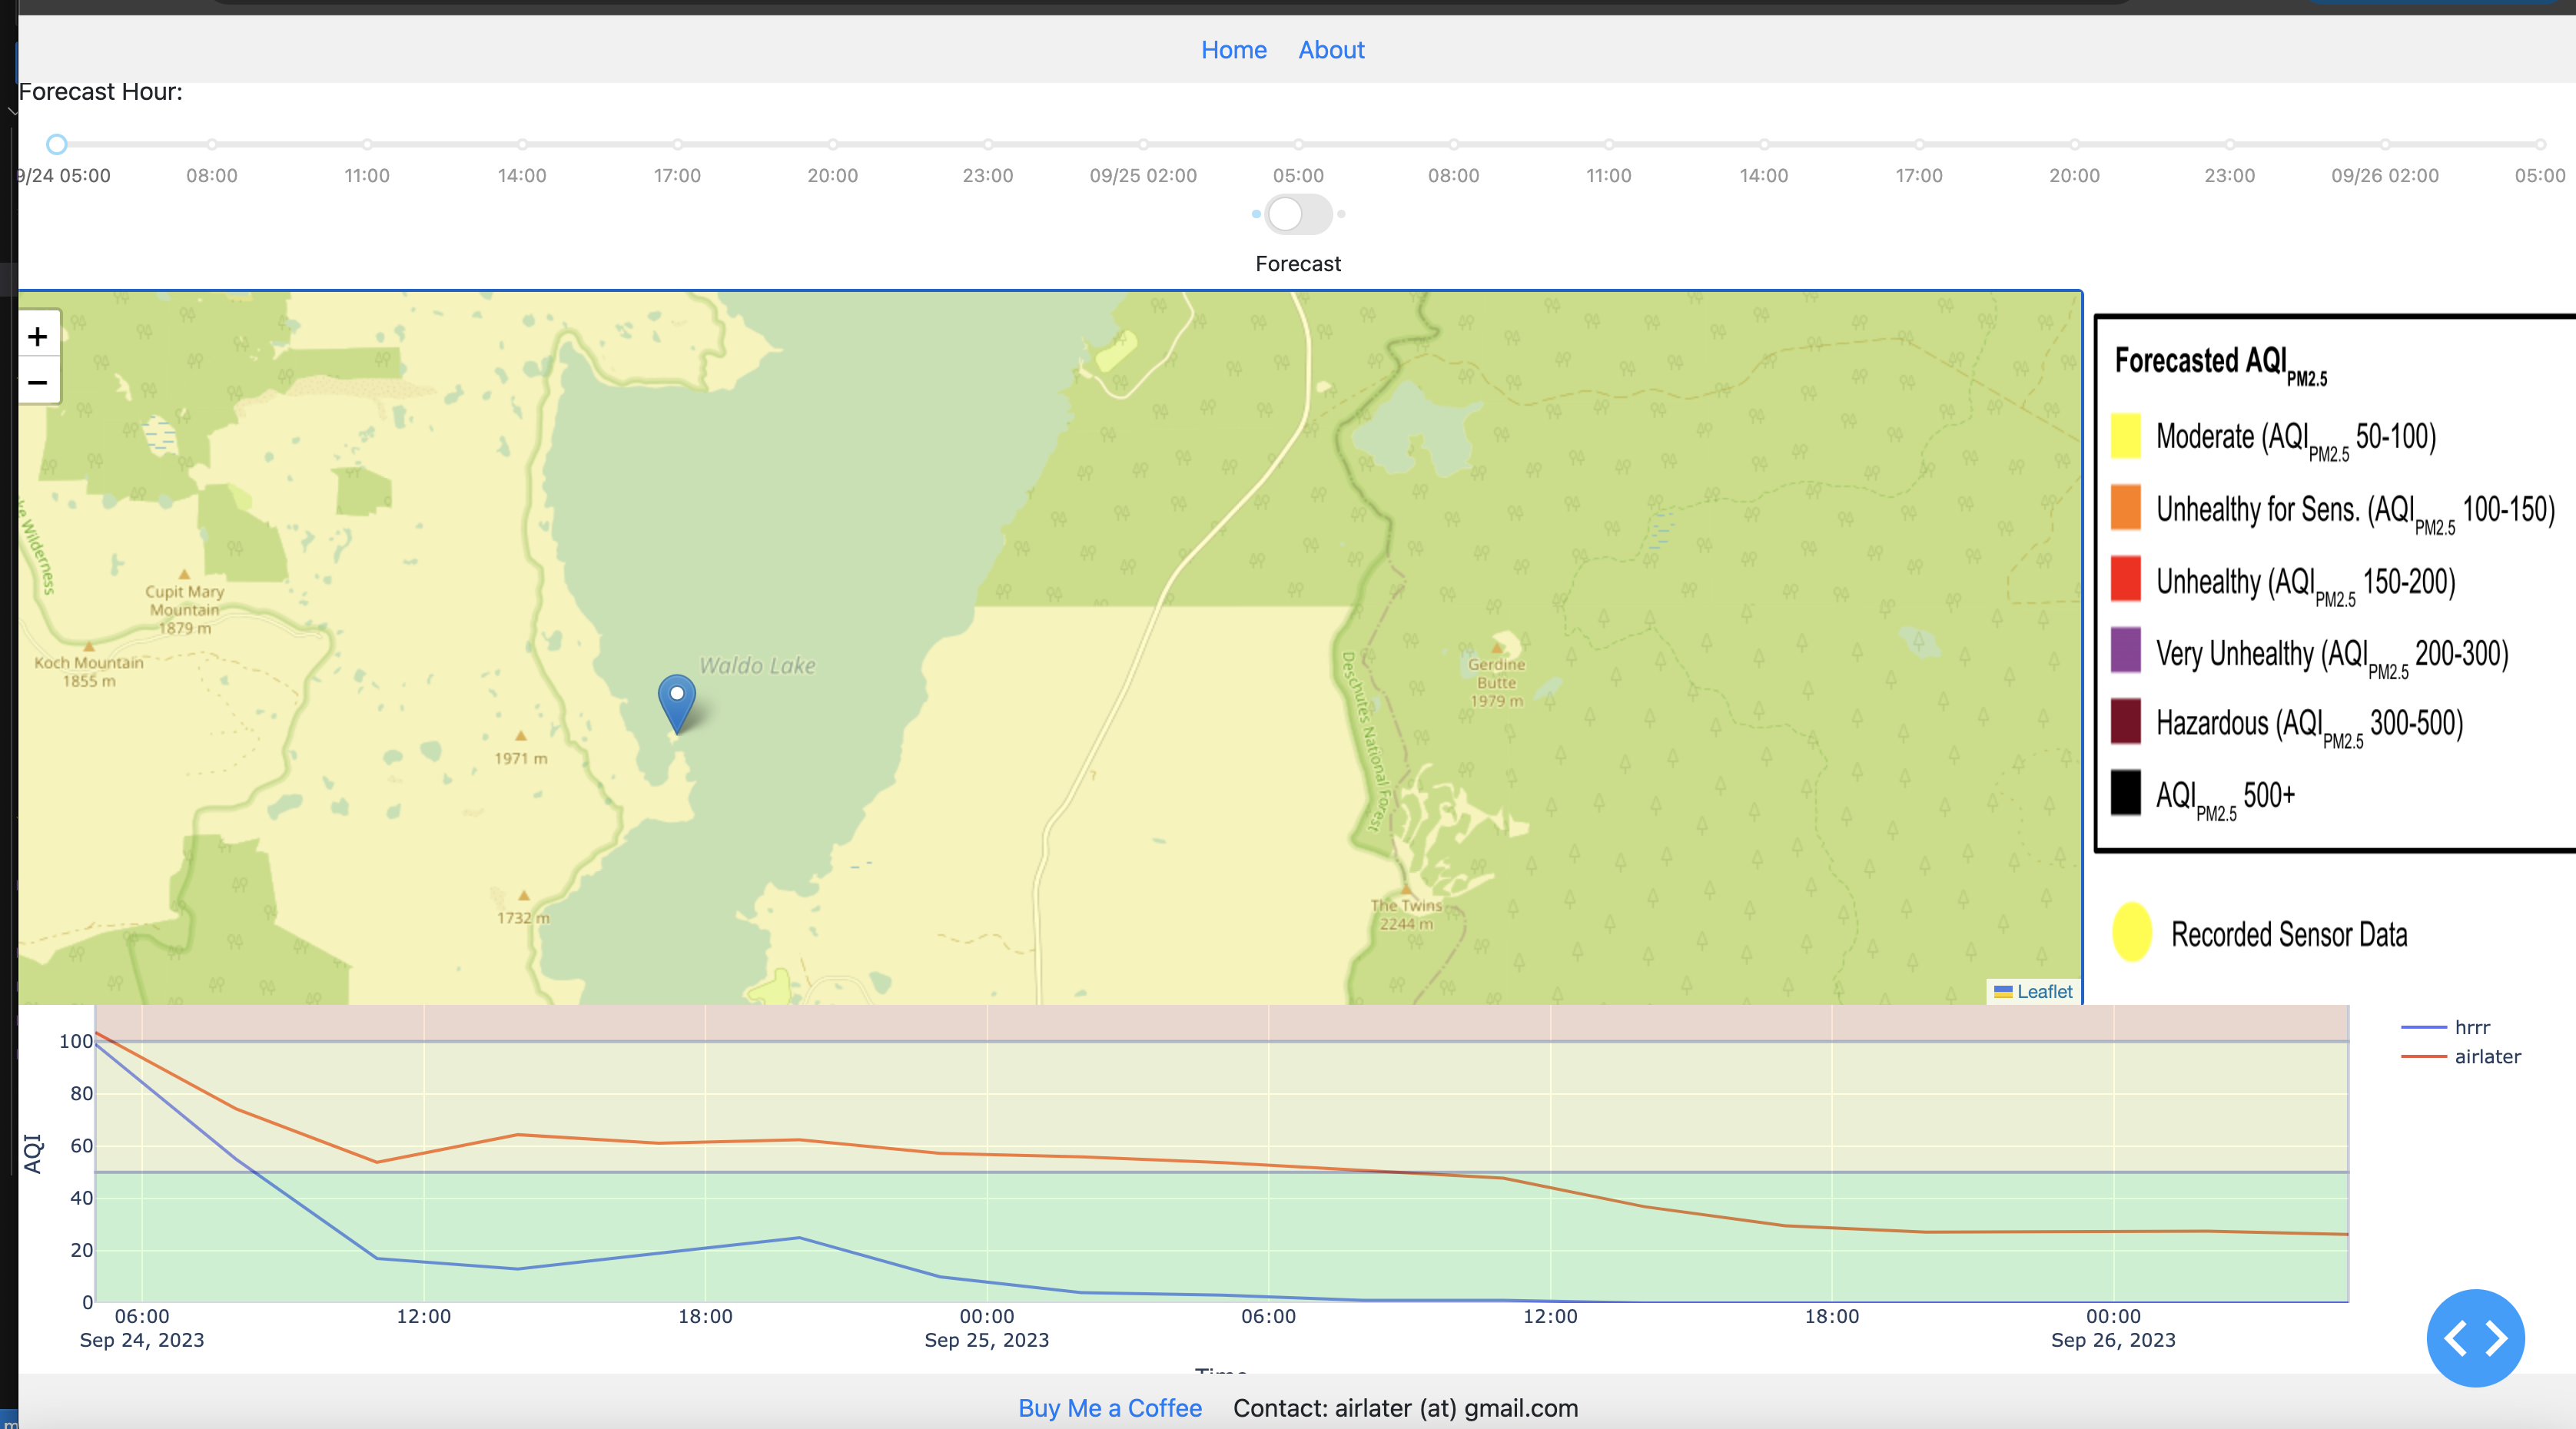Select the 09/25 02:00 forecast tick mark
Viewport: 2576px width, 1429px height.
(1143, 144)
